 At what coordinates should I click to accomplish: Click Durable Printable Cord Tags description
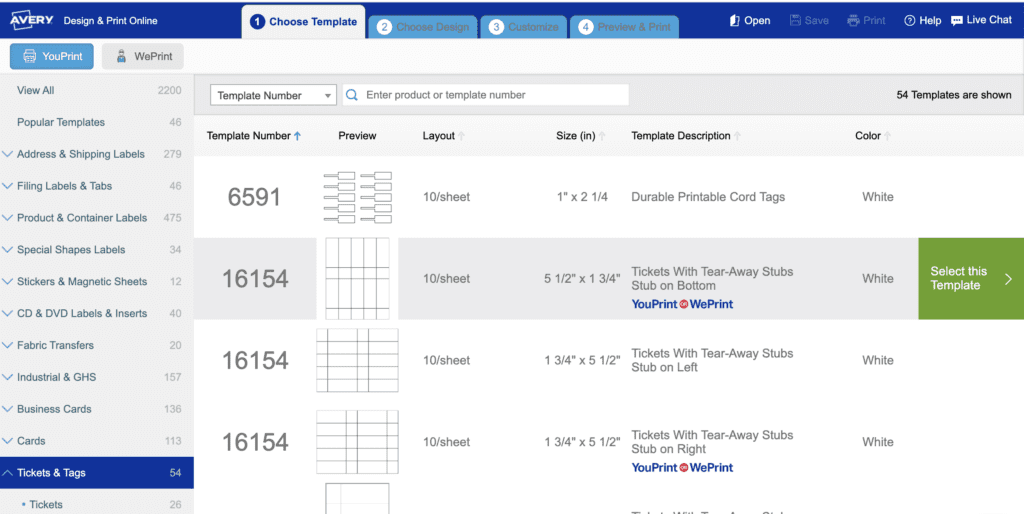coord(708,197)
